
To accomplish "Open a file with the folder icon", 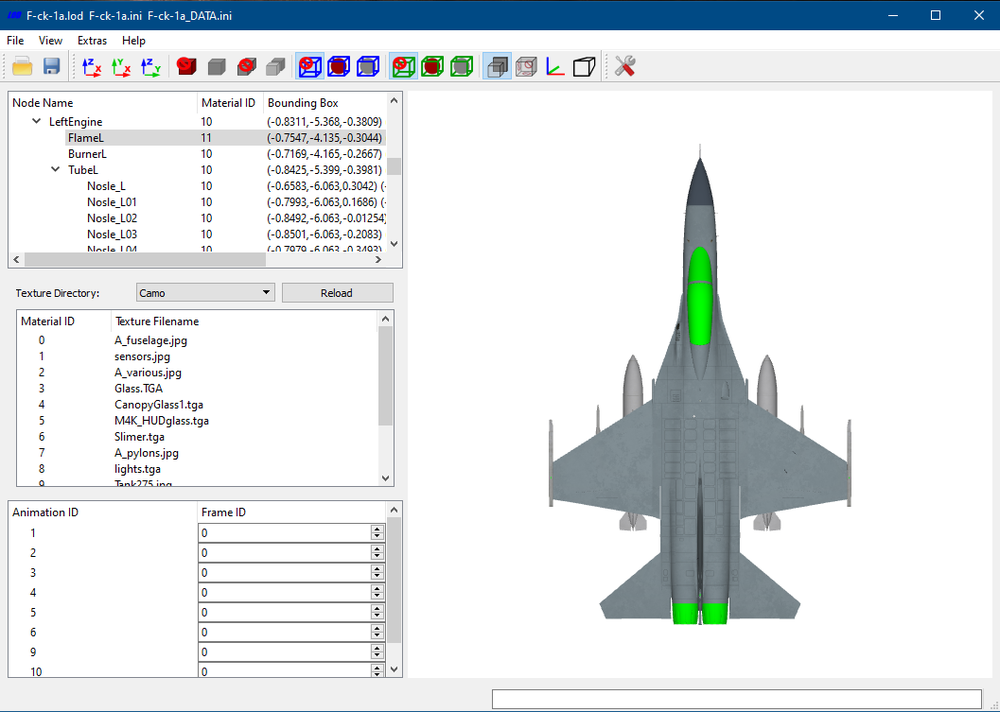I will pos(22,66).
